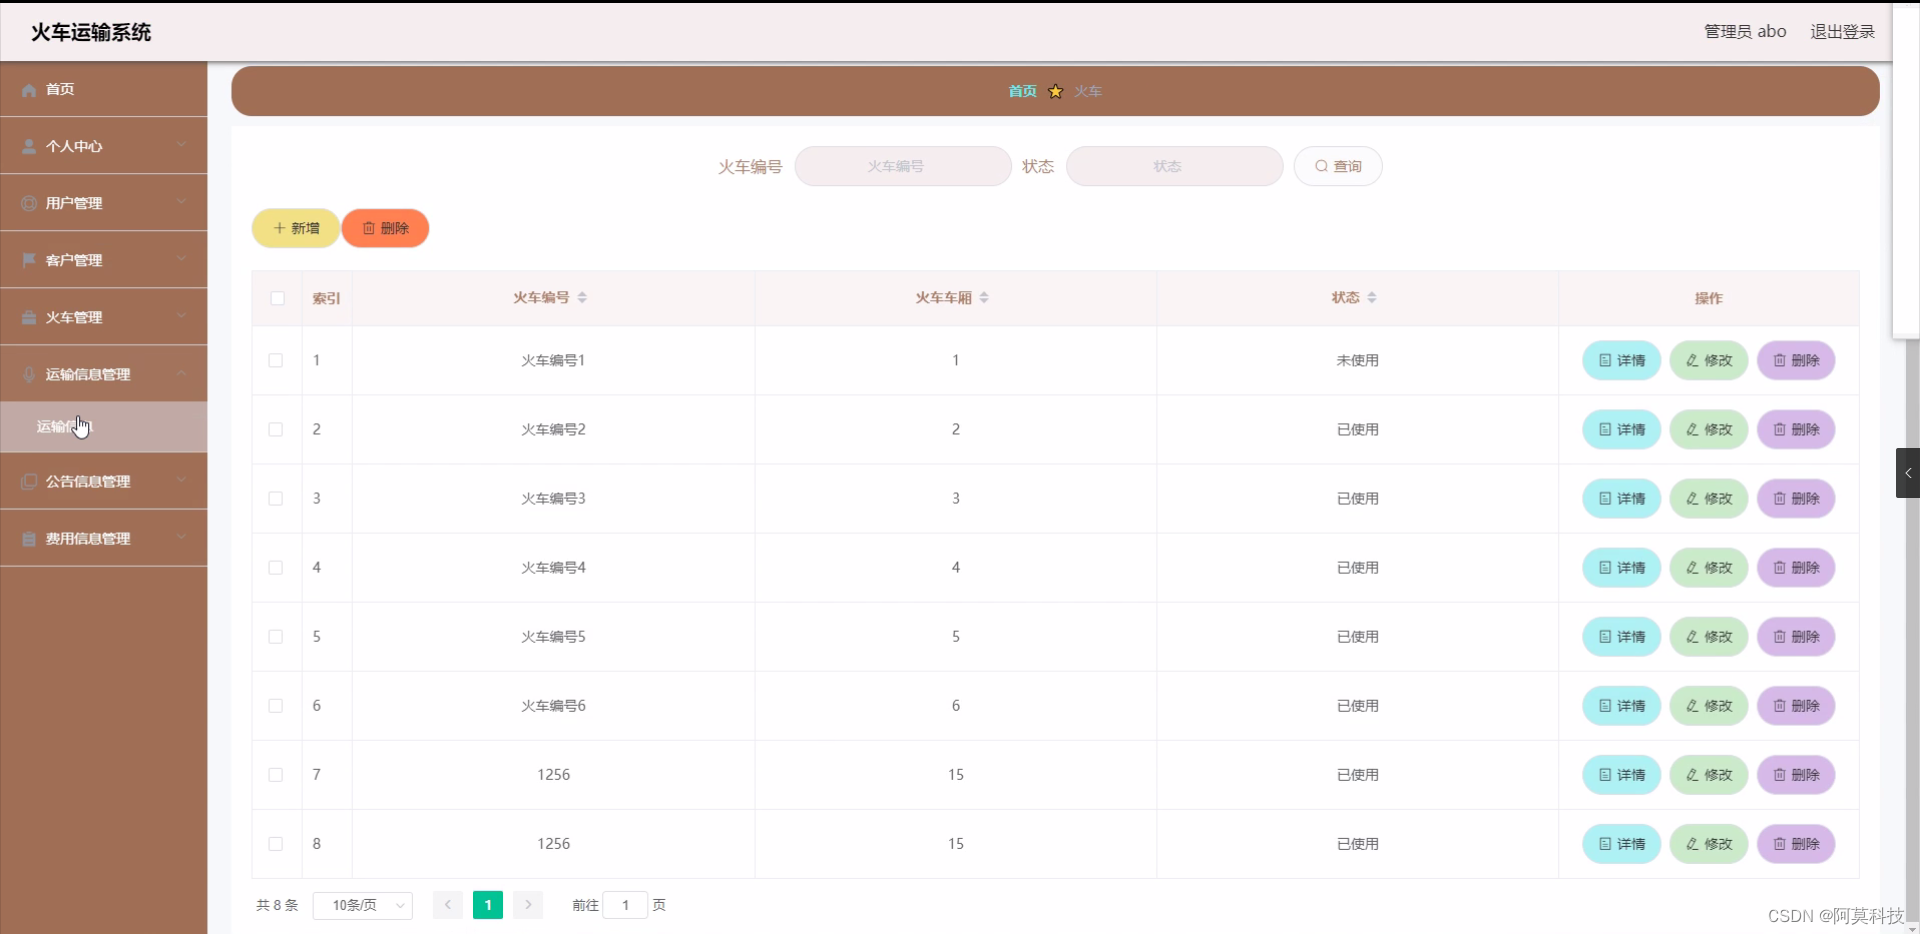Click the magnifier icon inside the 查询 button
The width and height of the screenshot is (1920, 934).
[x=1322, y=166]
